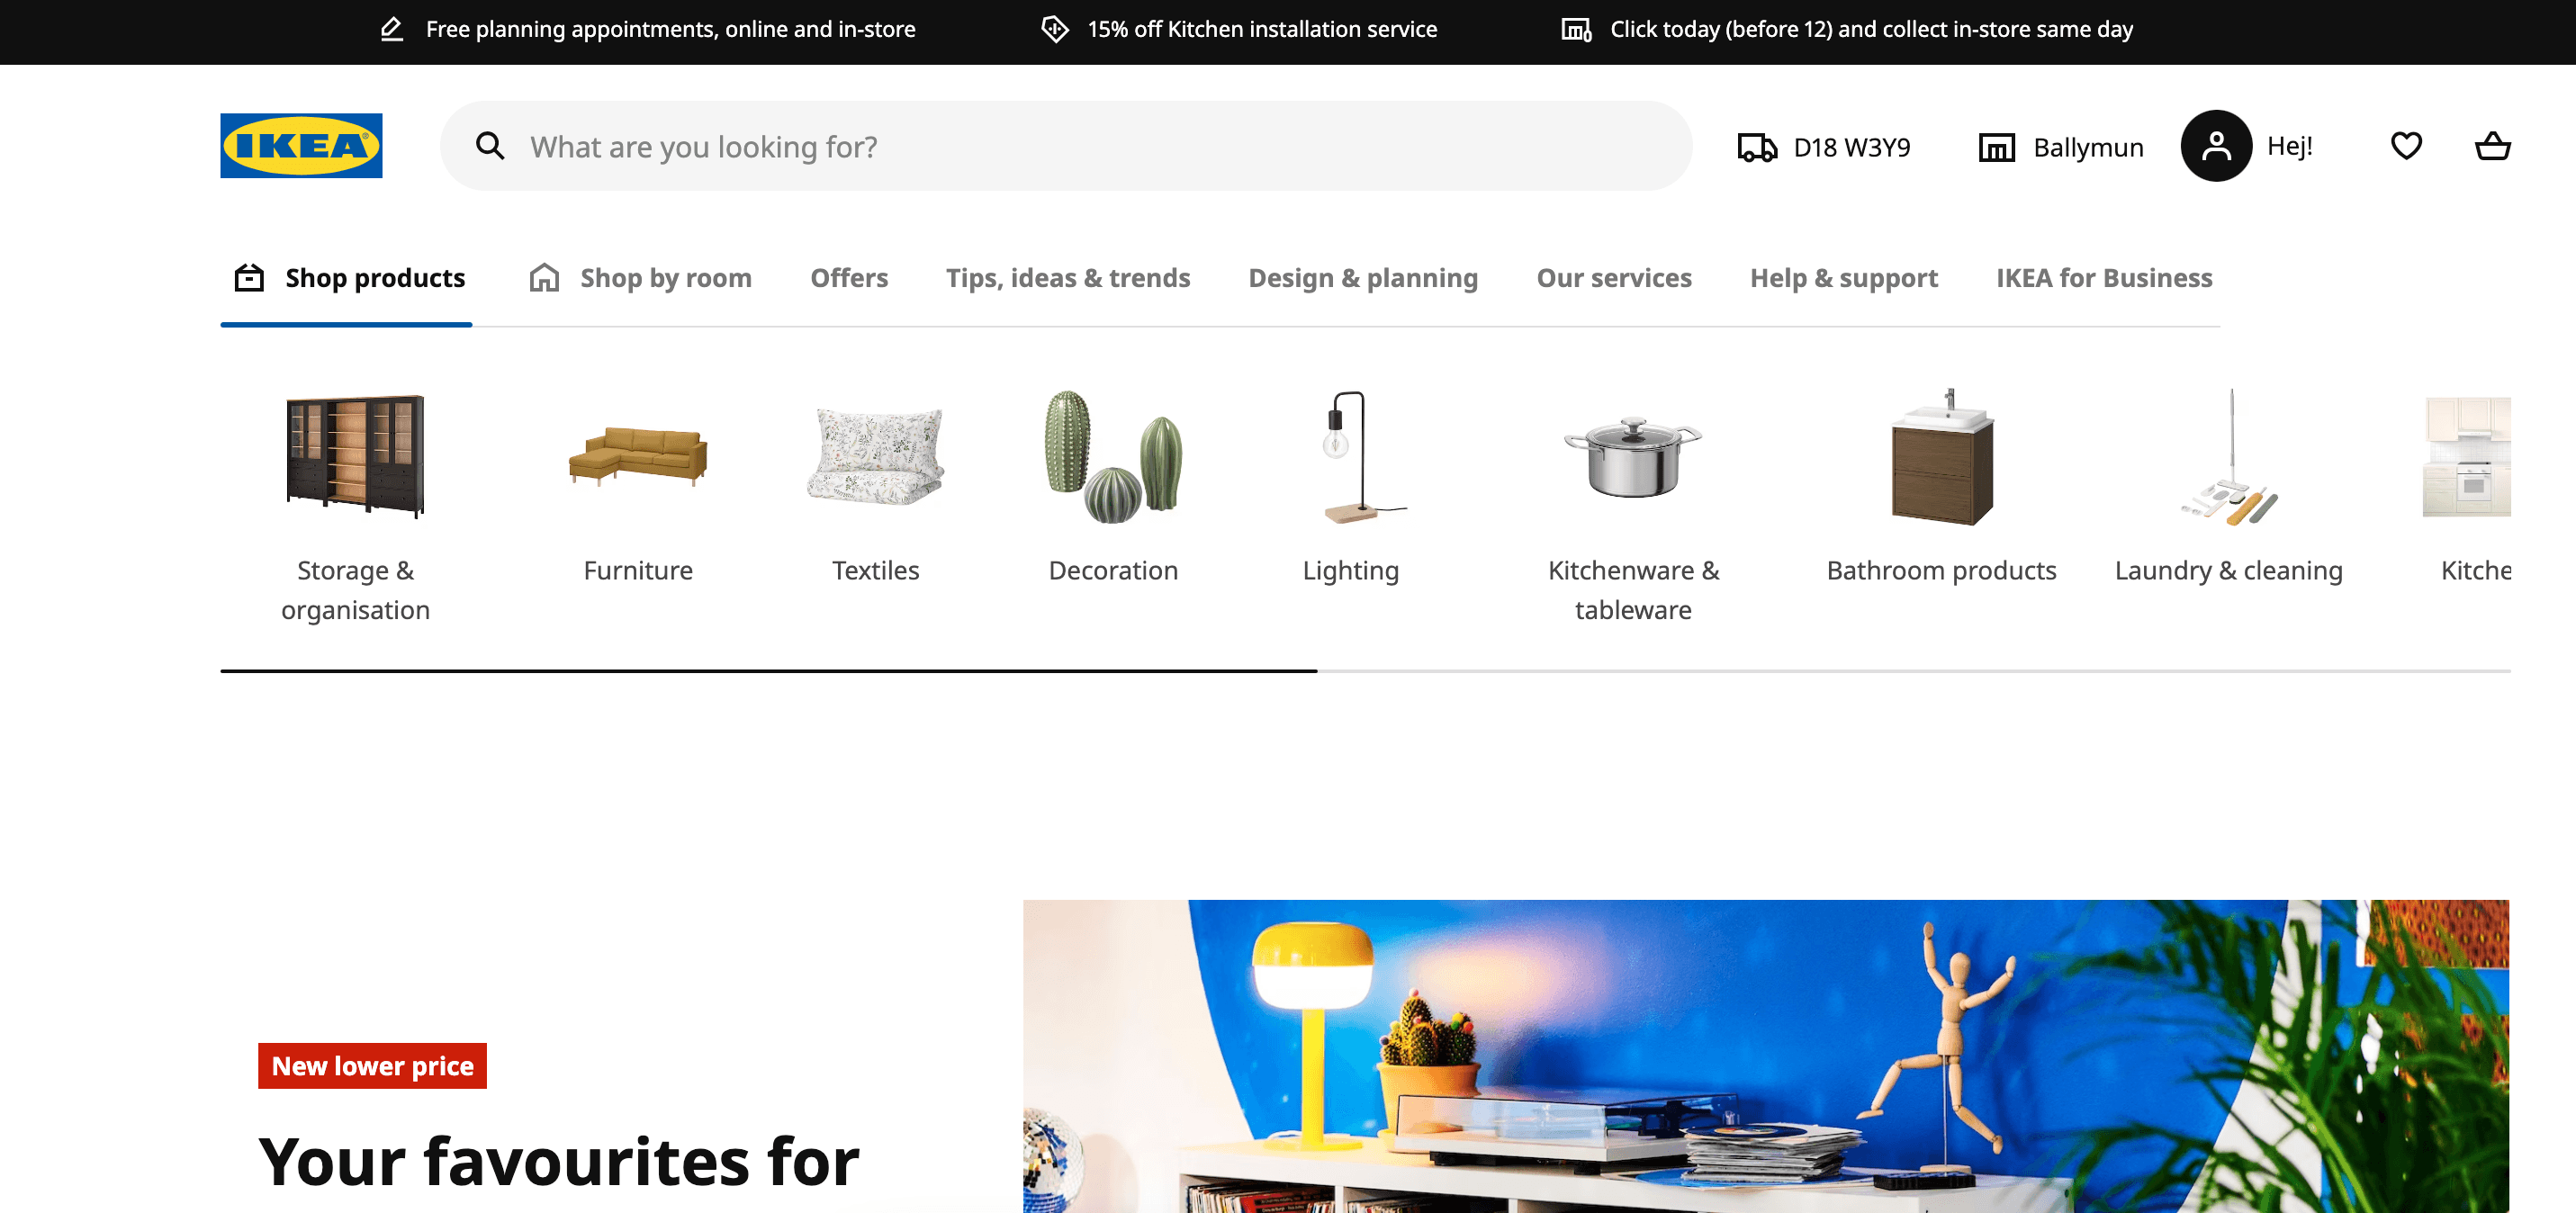Open Help & support section
Image resolution: width=2576 pixels, height=1213 pixels.
pos(1843,278)
